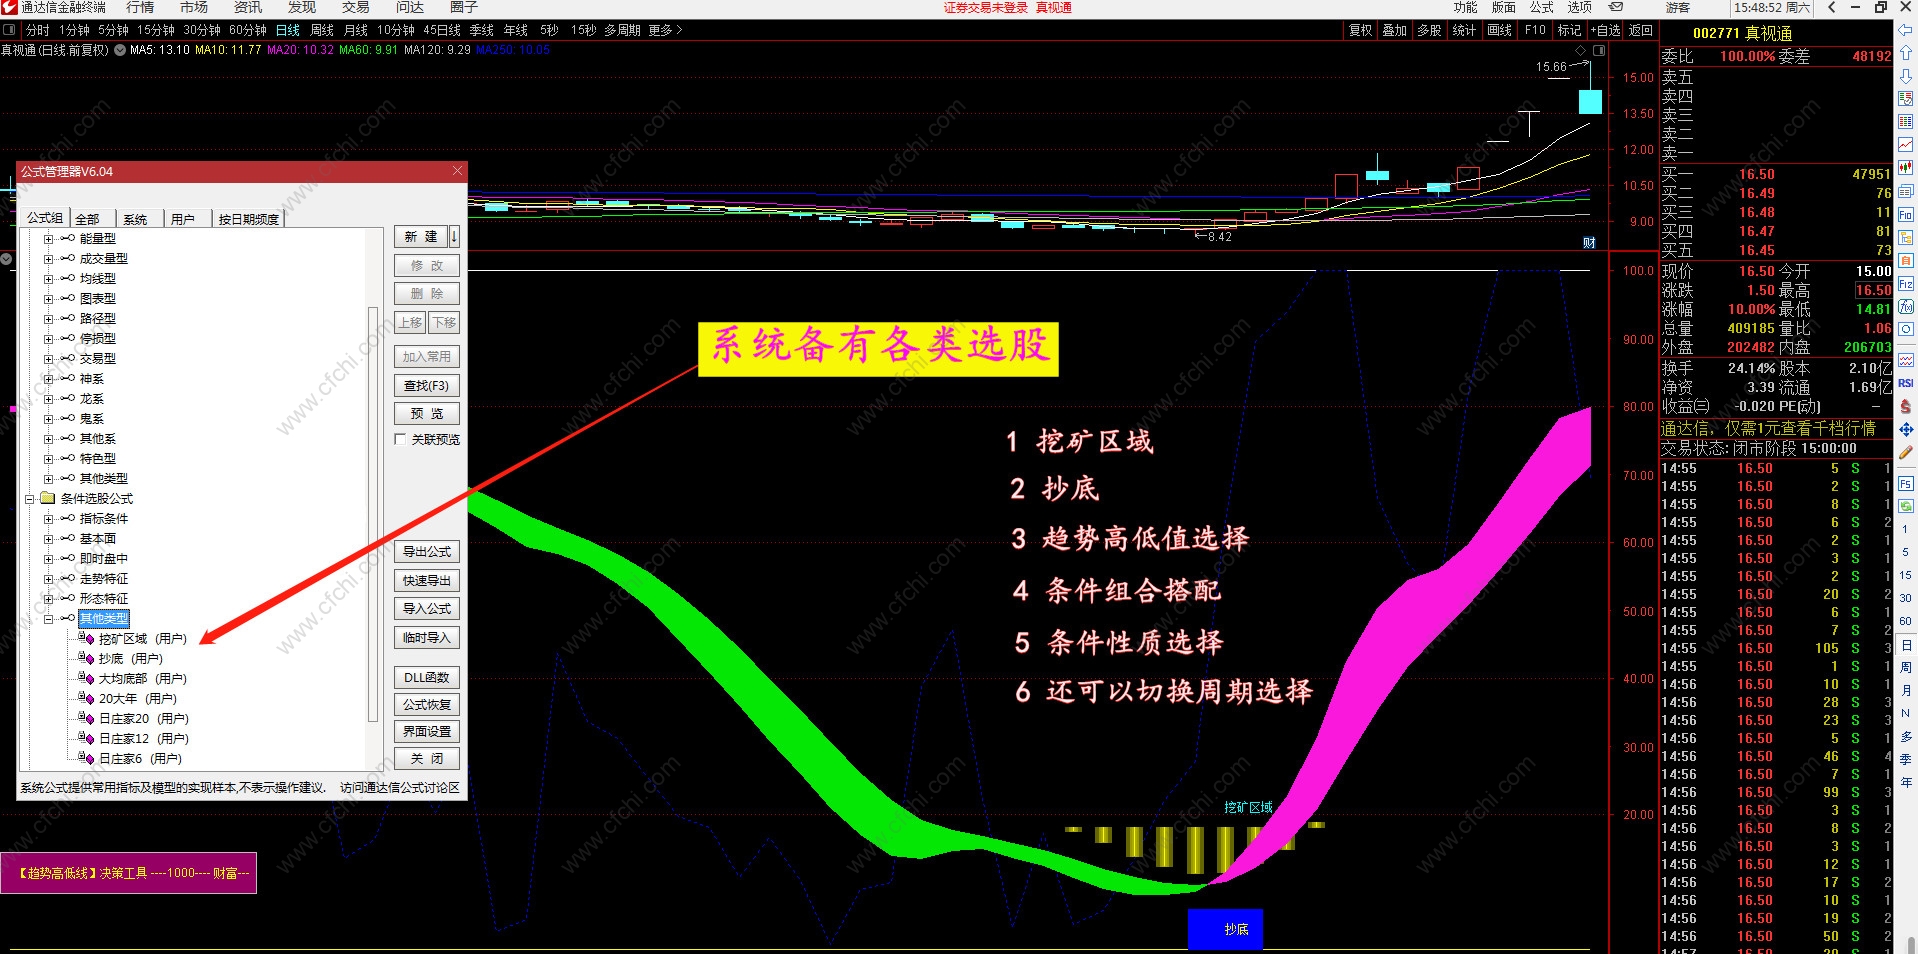Click the 预览 button
Viewport: 1918px width, 954px height.
click(x=427, y=413)
